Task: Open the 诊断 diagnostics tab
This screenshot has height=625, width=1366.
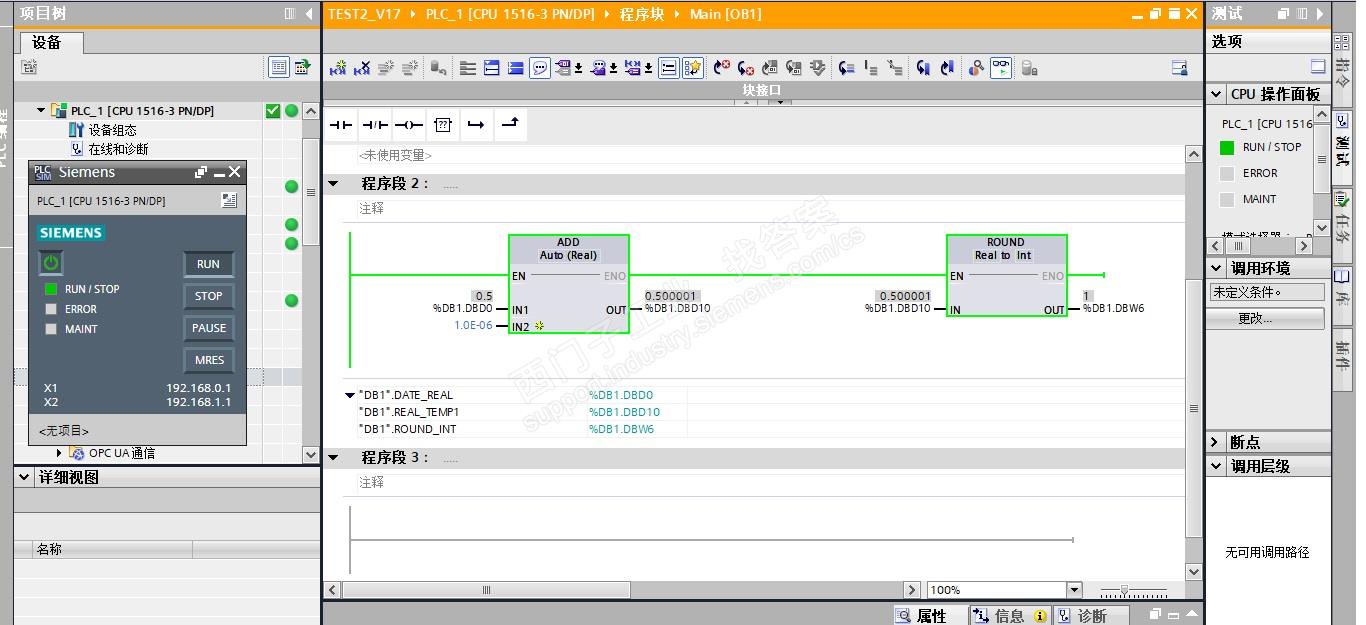Action: coord(1093,616)
